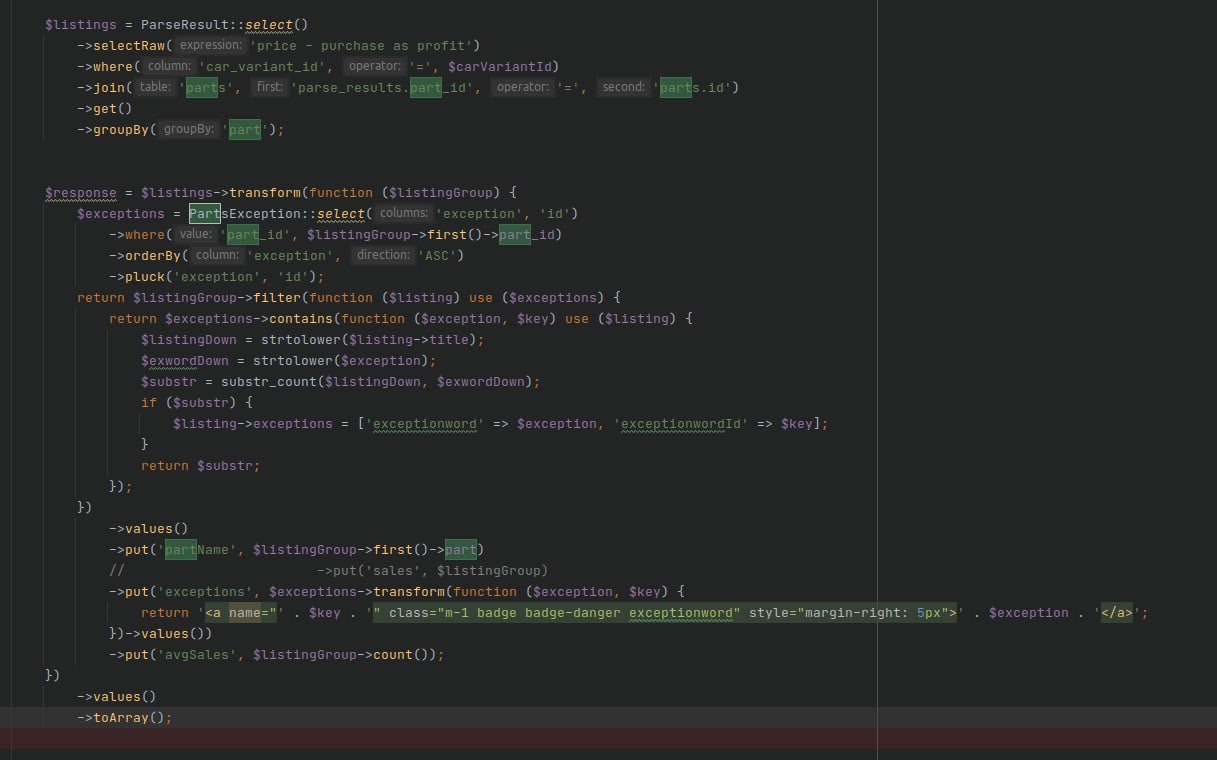Click the selectRaw method call

point(129,45)
